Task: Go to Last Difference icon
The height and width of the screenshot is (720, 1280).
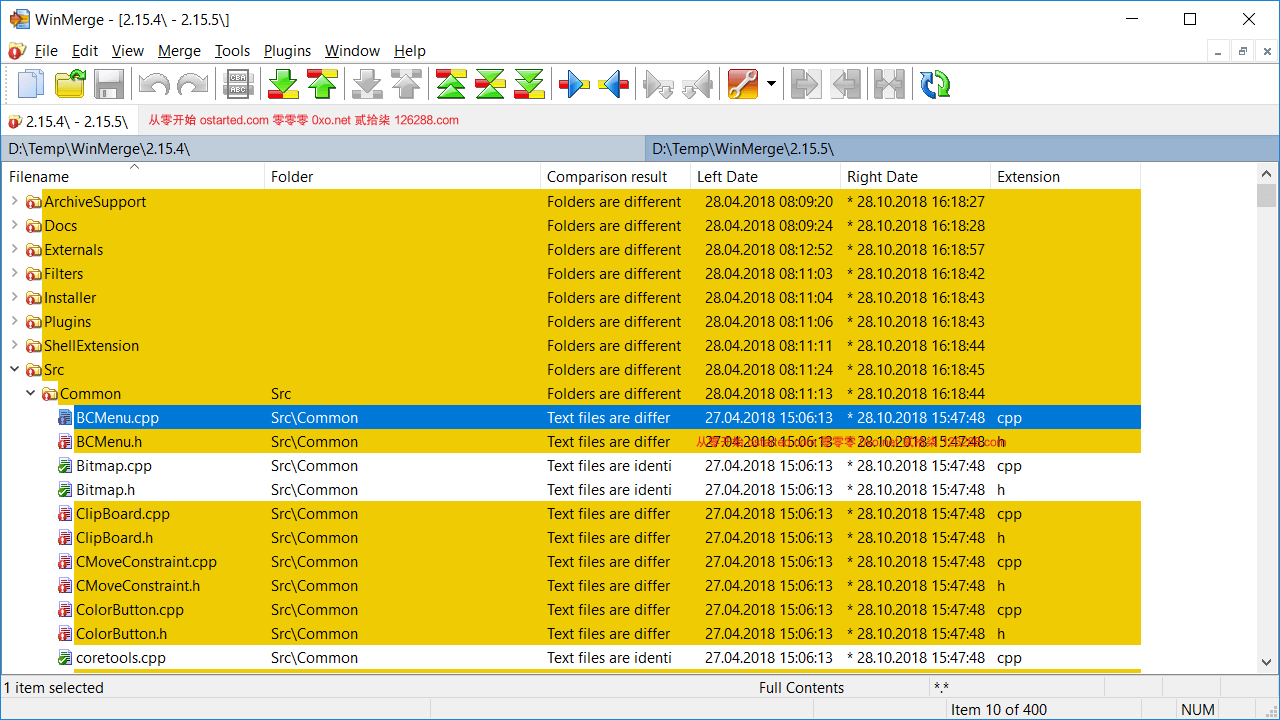Action: [x=529, y=84]
